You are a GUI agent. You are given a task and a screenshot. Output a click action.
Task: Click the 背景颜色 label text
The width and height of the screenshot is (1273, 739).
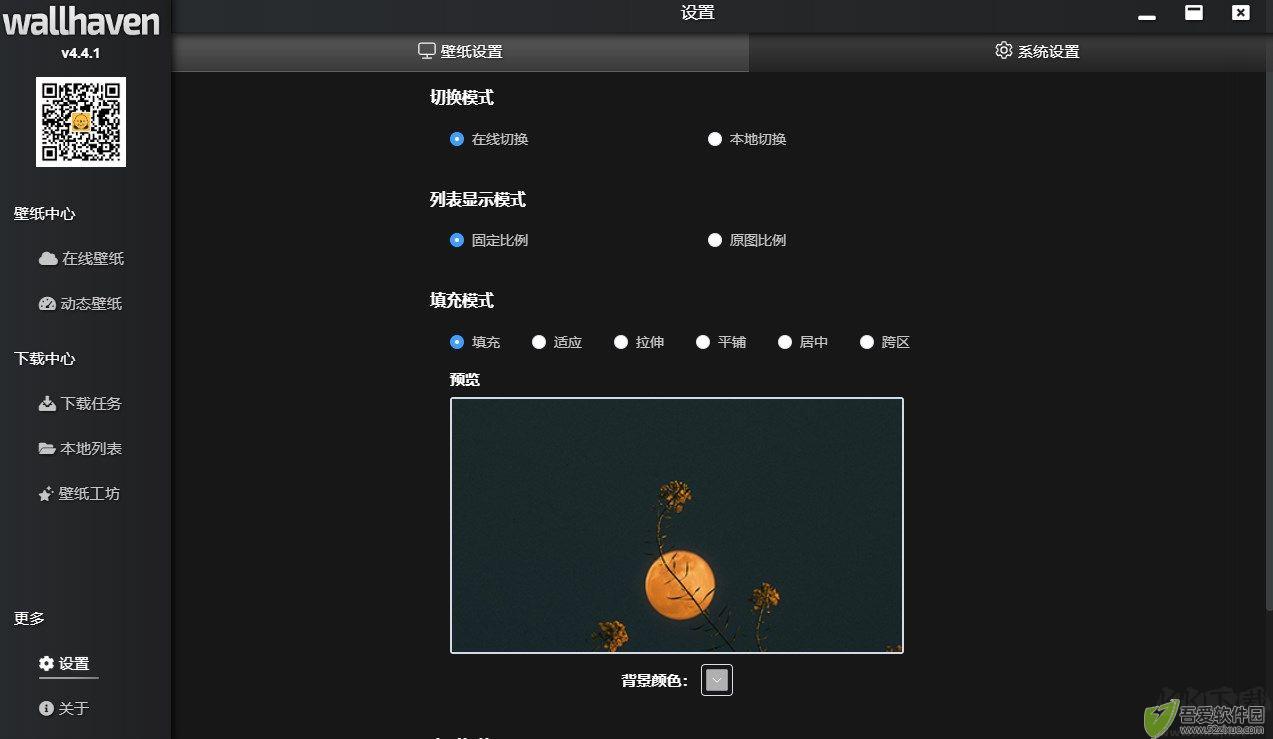pyautogui.click(x=655, y=681)
